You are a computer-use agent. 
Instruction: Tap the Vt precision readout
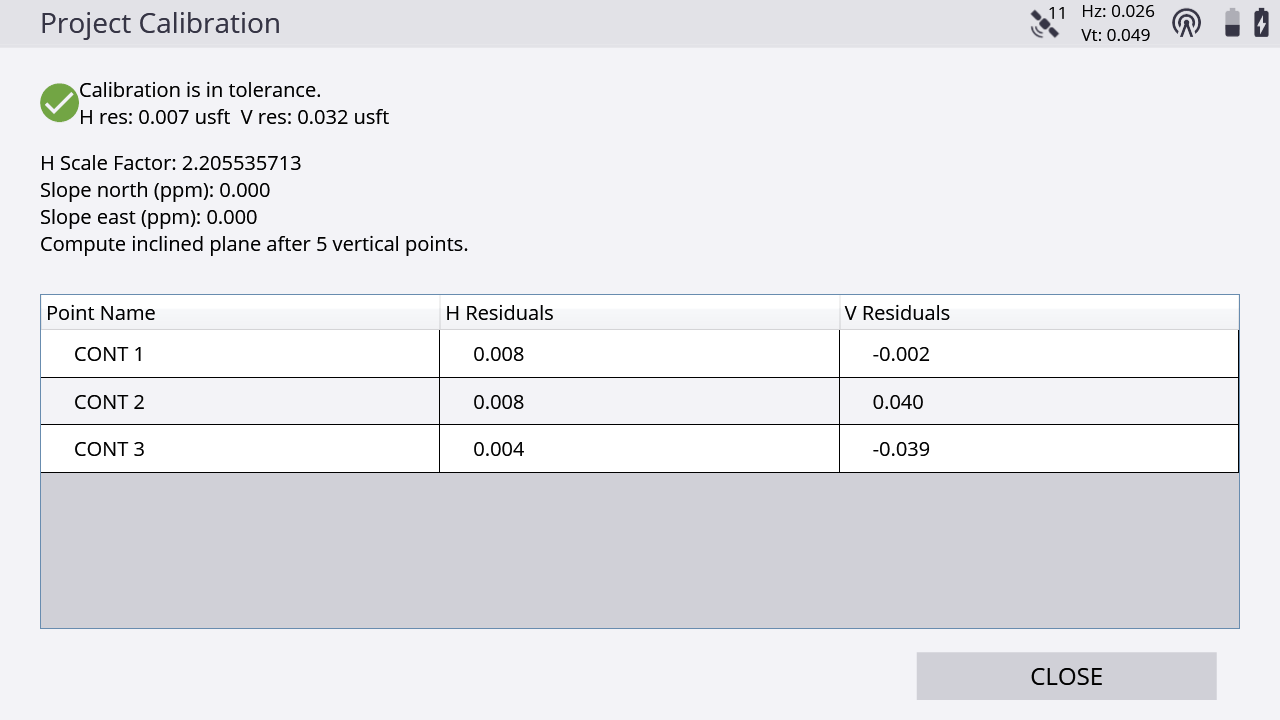pos(1115,35)
